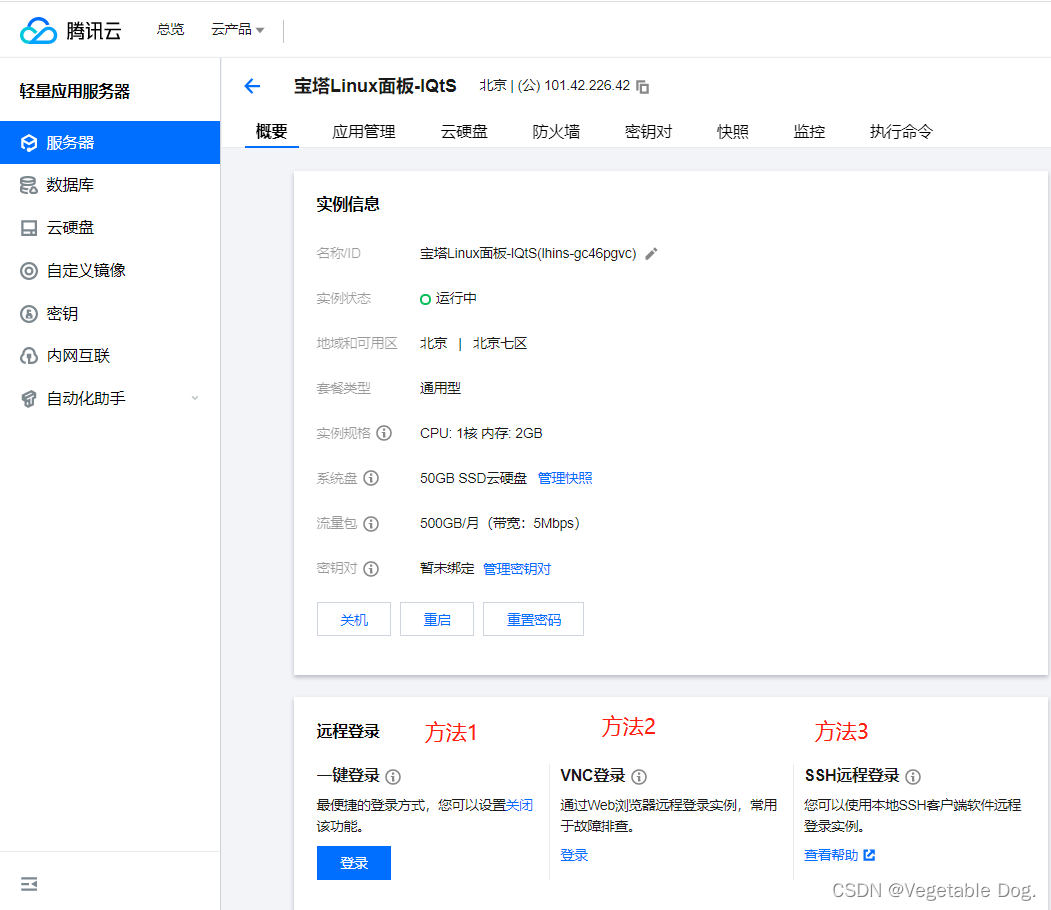Open the 云产品 dropdown menu

pyautogui.click(x=238, y=29)
